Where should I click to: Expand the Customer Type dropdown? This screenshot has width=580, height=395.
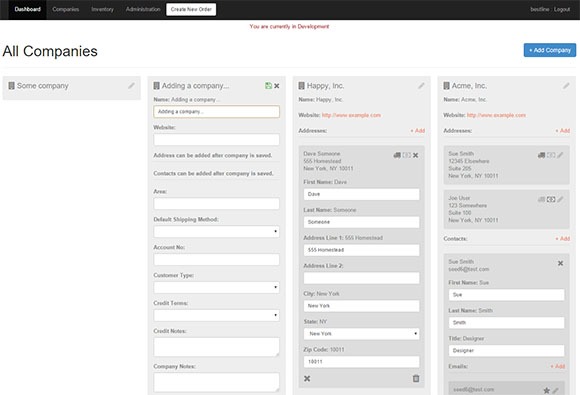pyautogui.click(x=216, y=287)
